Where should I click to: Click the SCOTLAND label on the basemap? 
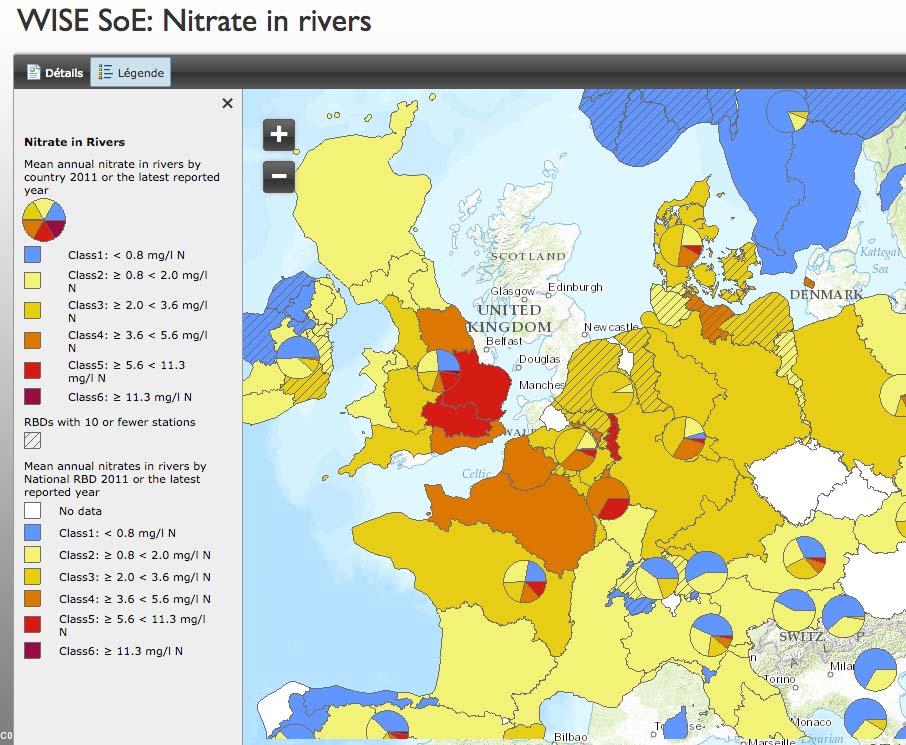click(x=527, y=257)
